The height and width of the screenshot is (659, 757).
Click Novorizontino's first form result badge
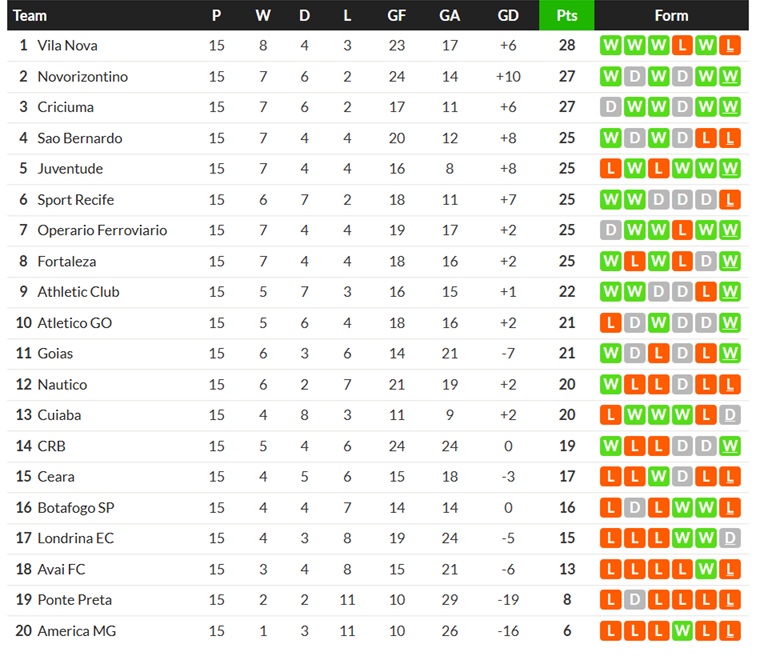(x=611, y=76)
